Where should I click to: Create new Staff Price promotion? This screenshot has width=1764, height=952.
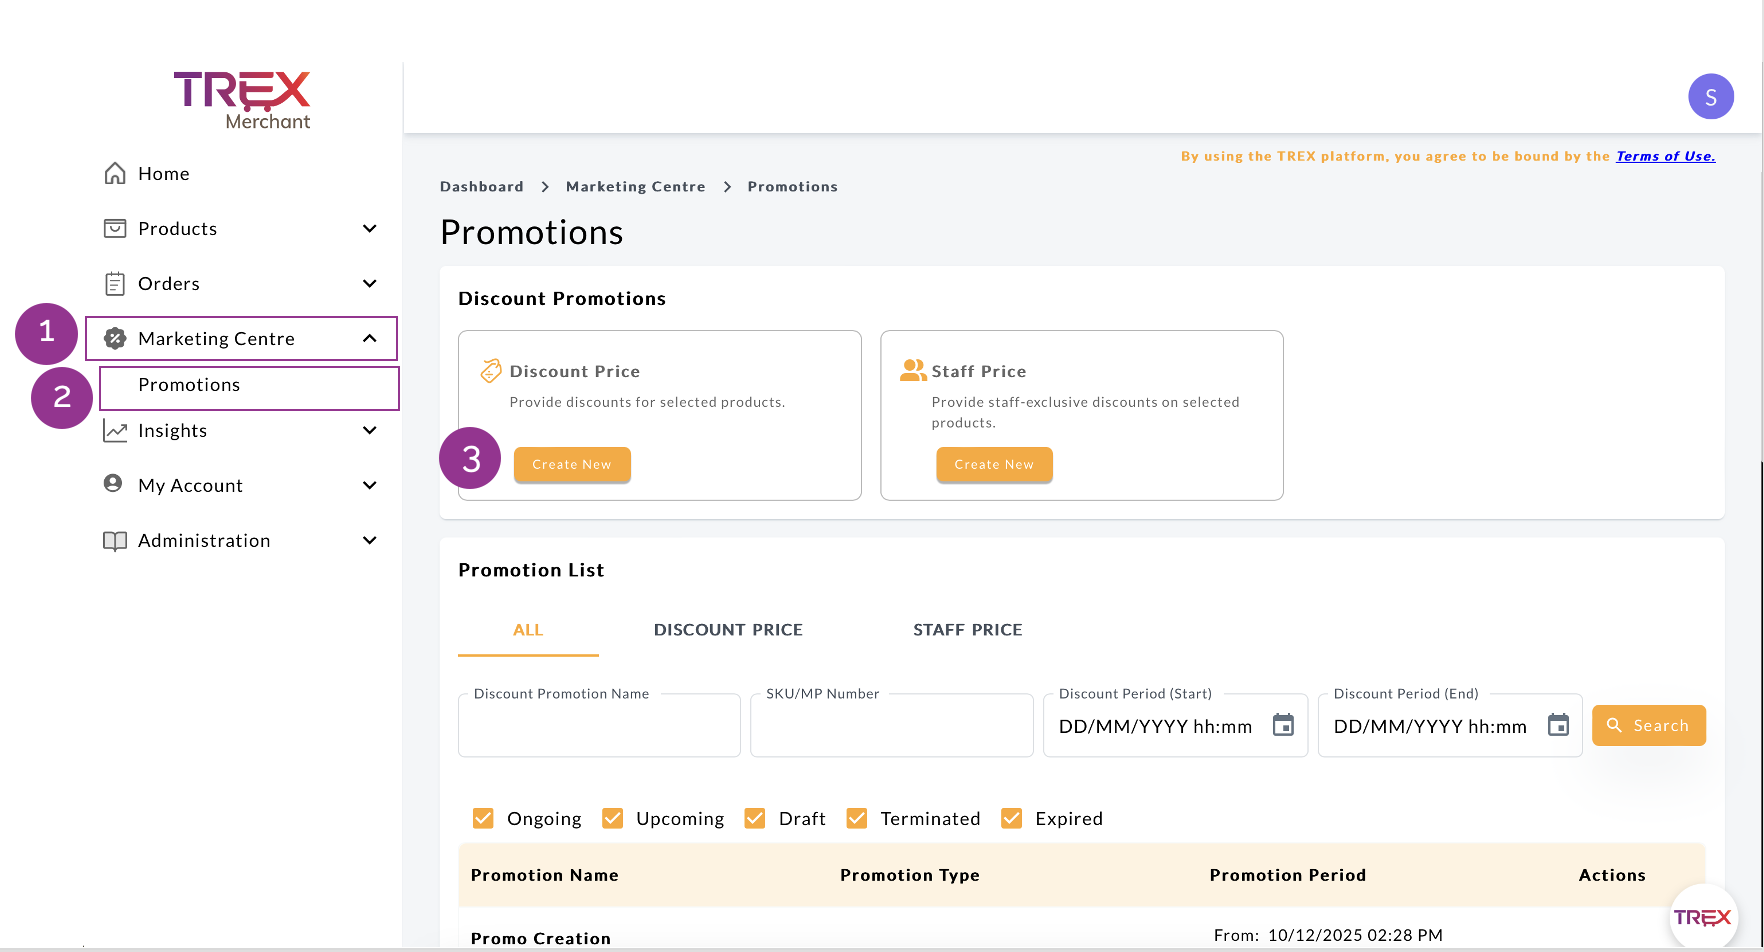pyautogui.click(x=994, y=465)
